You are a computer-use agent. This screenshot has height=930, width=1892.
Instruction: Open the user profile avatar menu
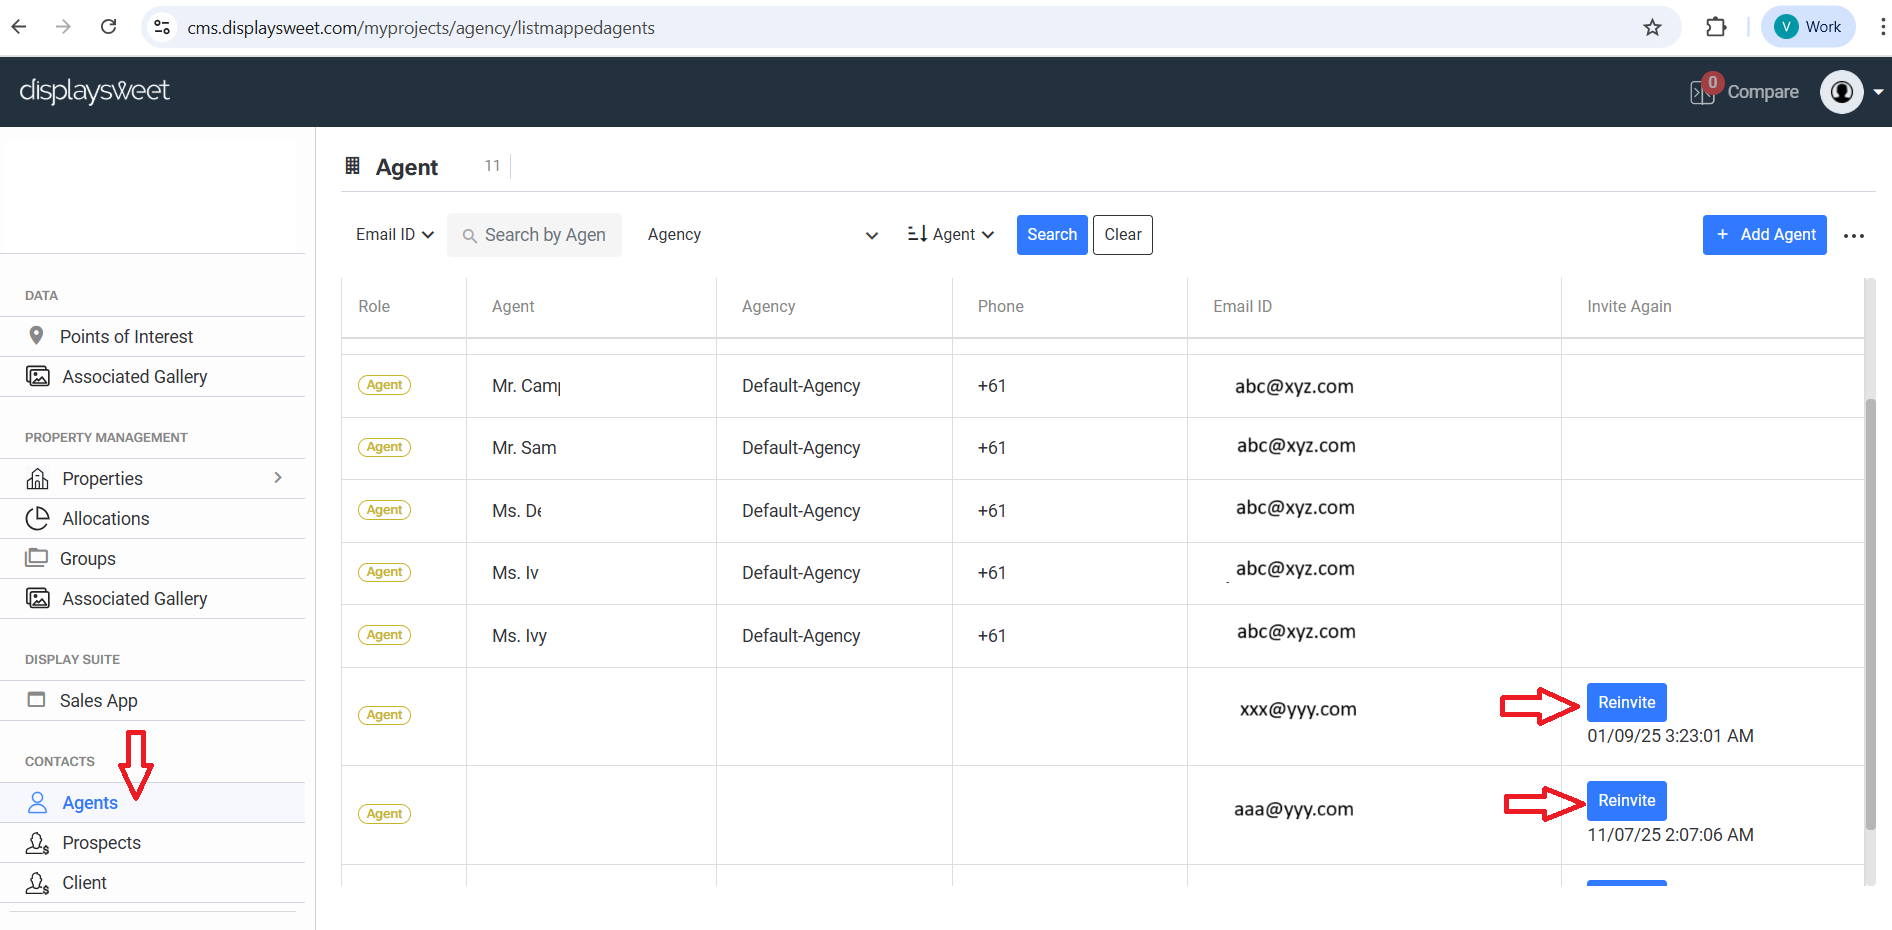pos(1841,92)
